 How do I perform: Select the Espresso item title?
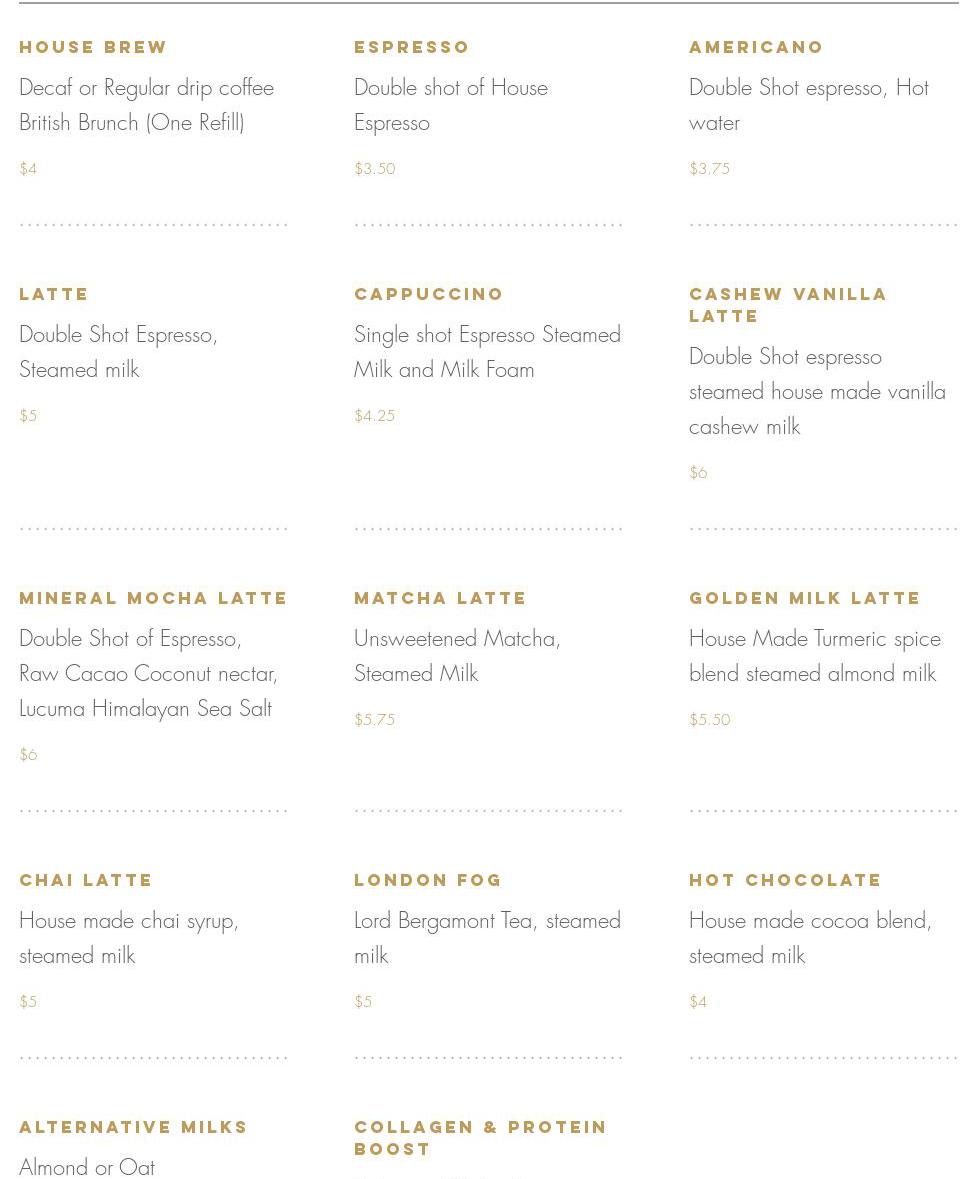click(x=411, y=47)
